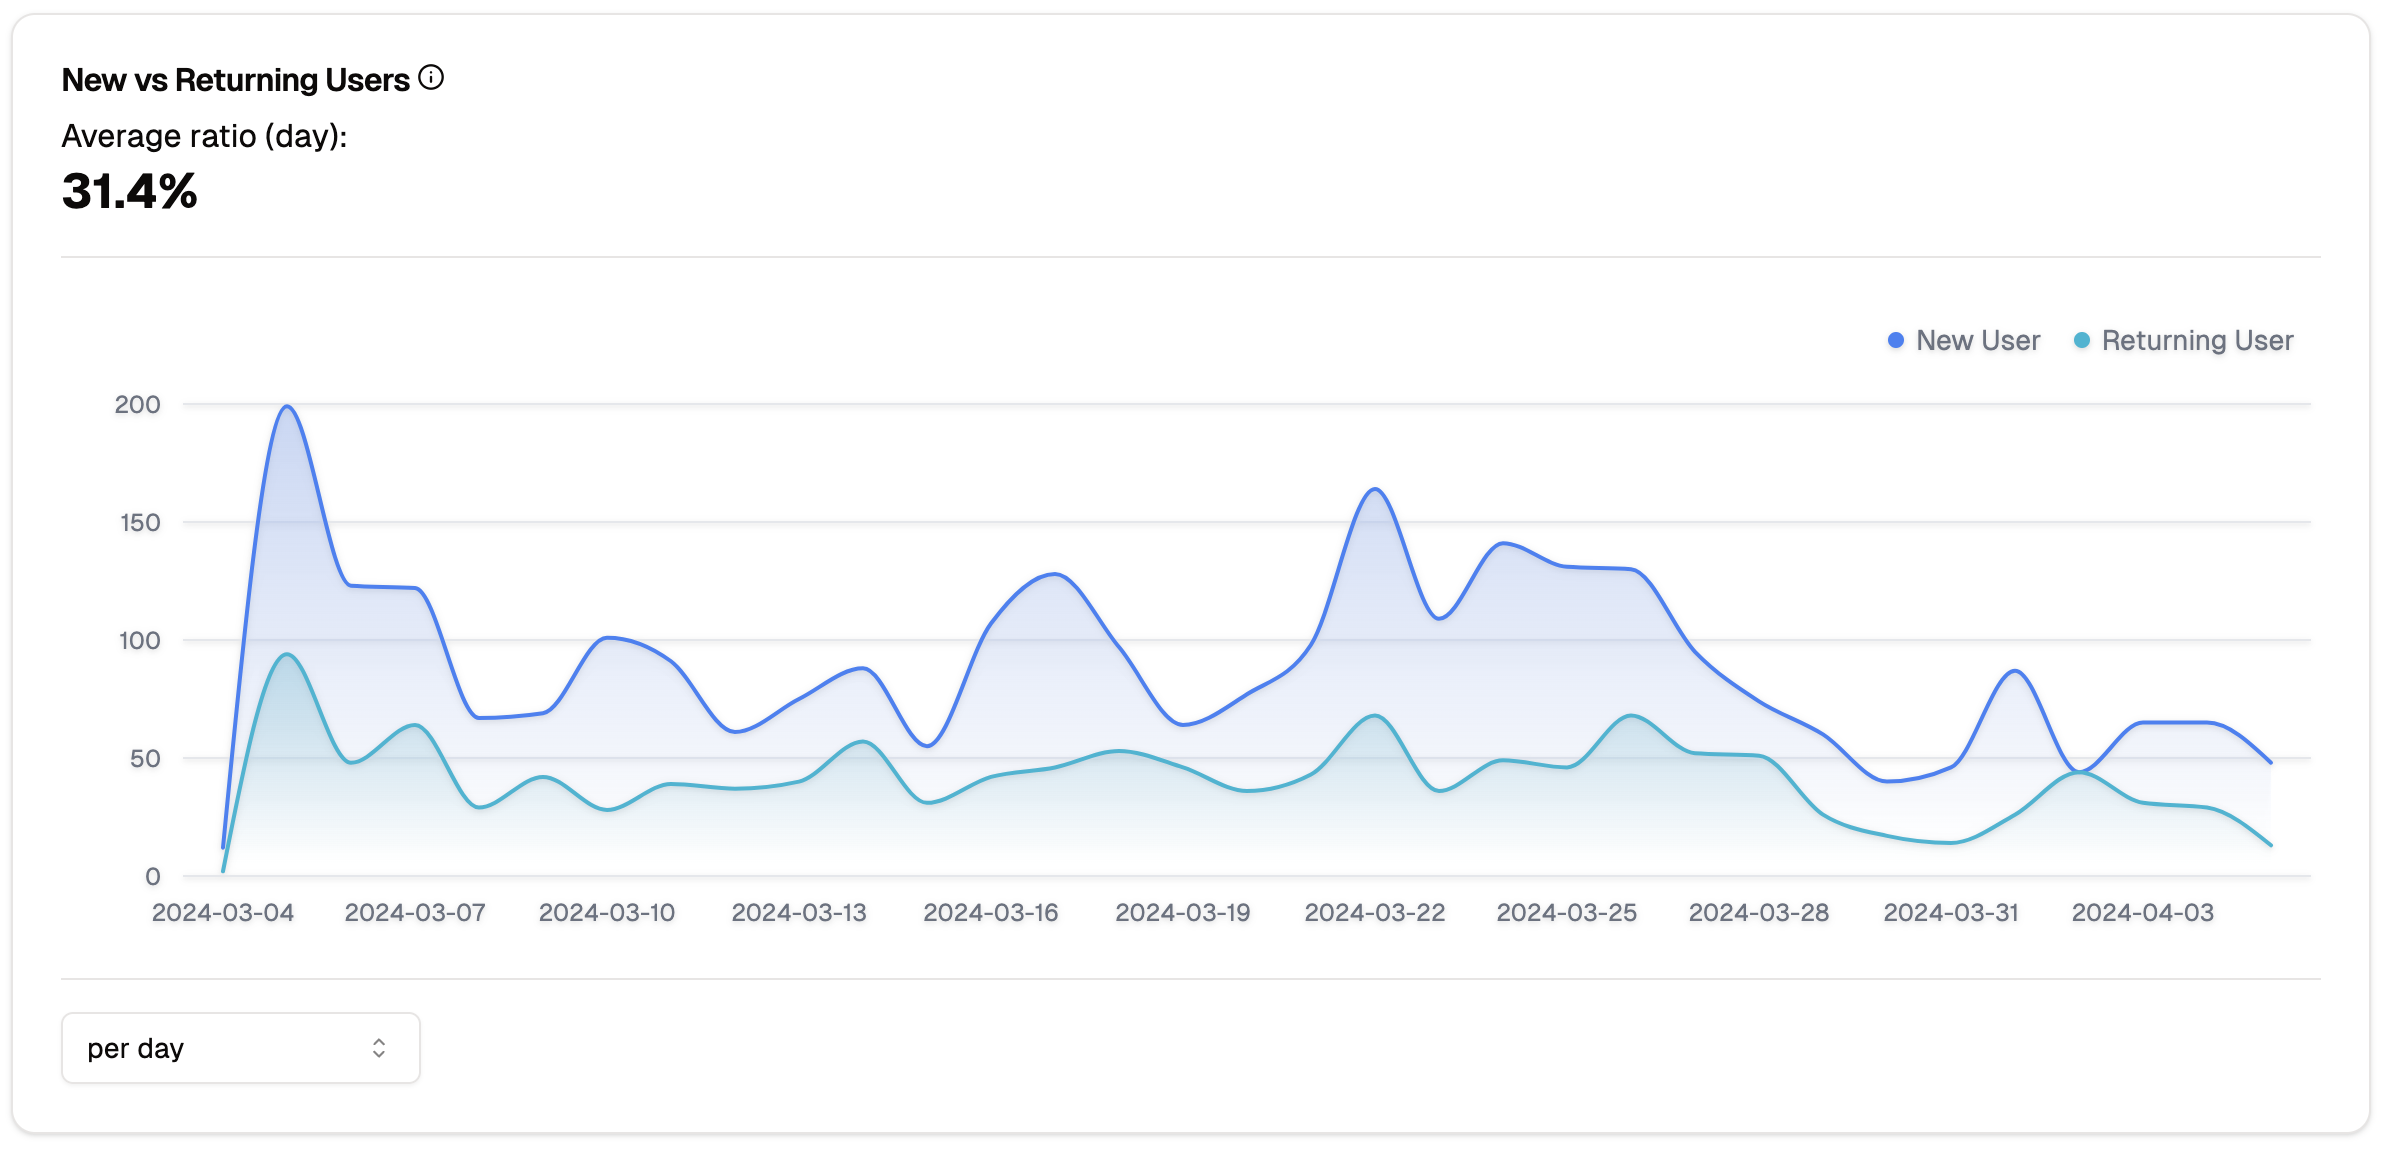Click the 2024-03-28 x-axis label
The height and width of the screenshot is (1158, 2386).
click(x=1759, y=913)
